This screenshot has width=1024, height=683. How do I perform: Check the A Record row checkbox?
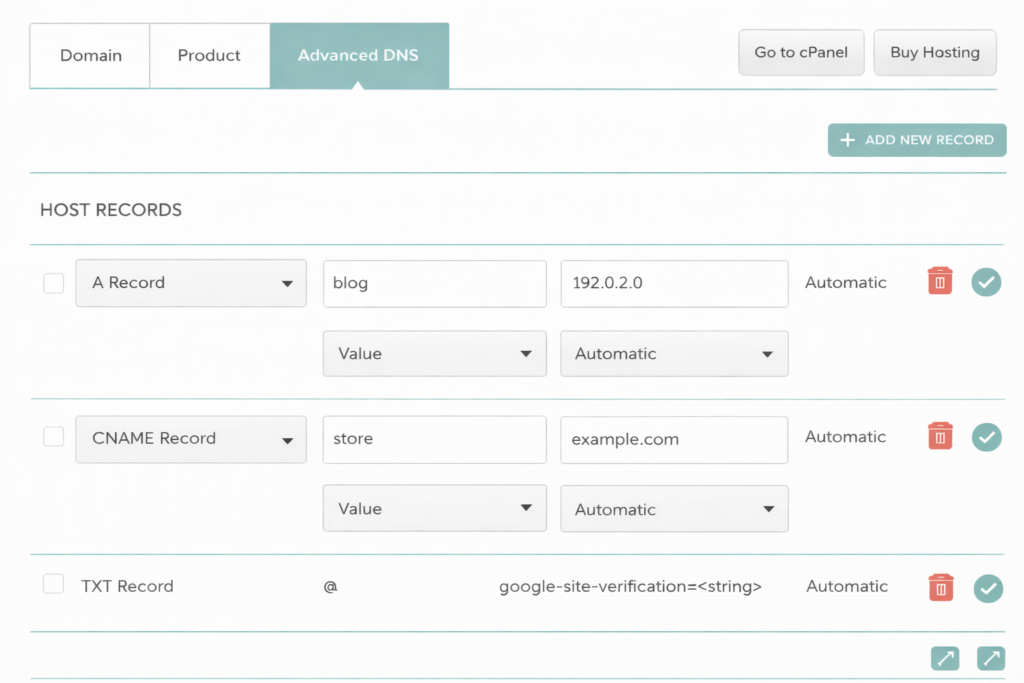click(x=53, y=283)
